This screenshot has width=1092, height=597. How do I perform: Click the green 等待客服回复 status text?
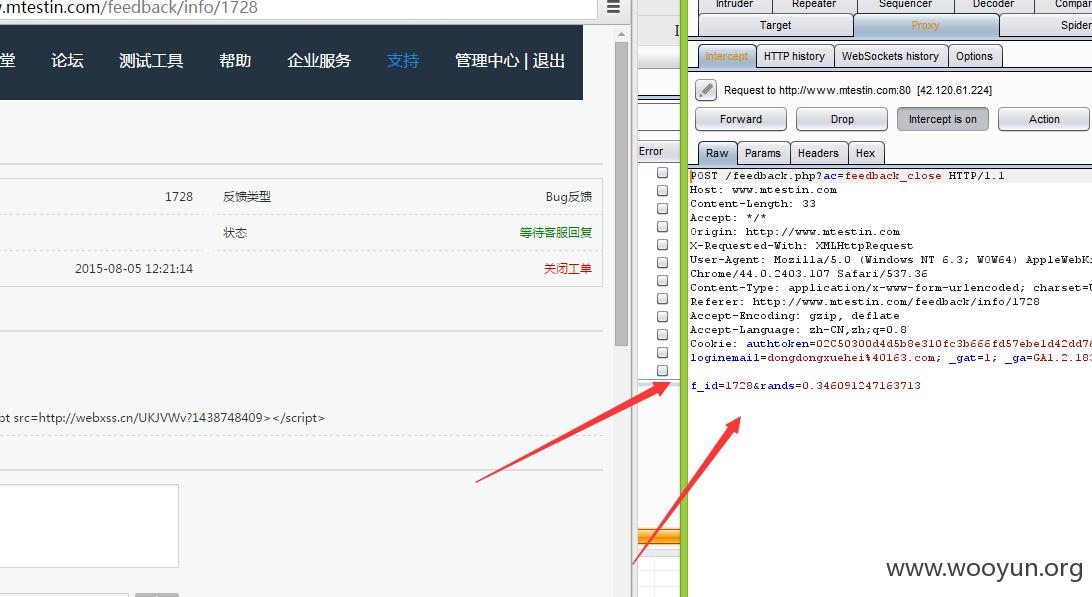point(556,233)
